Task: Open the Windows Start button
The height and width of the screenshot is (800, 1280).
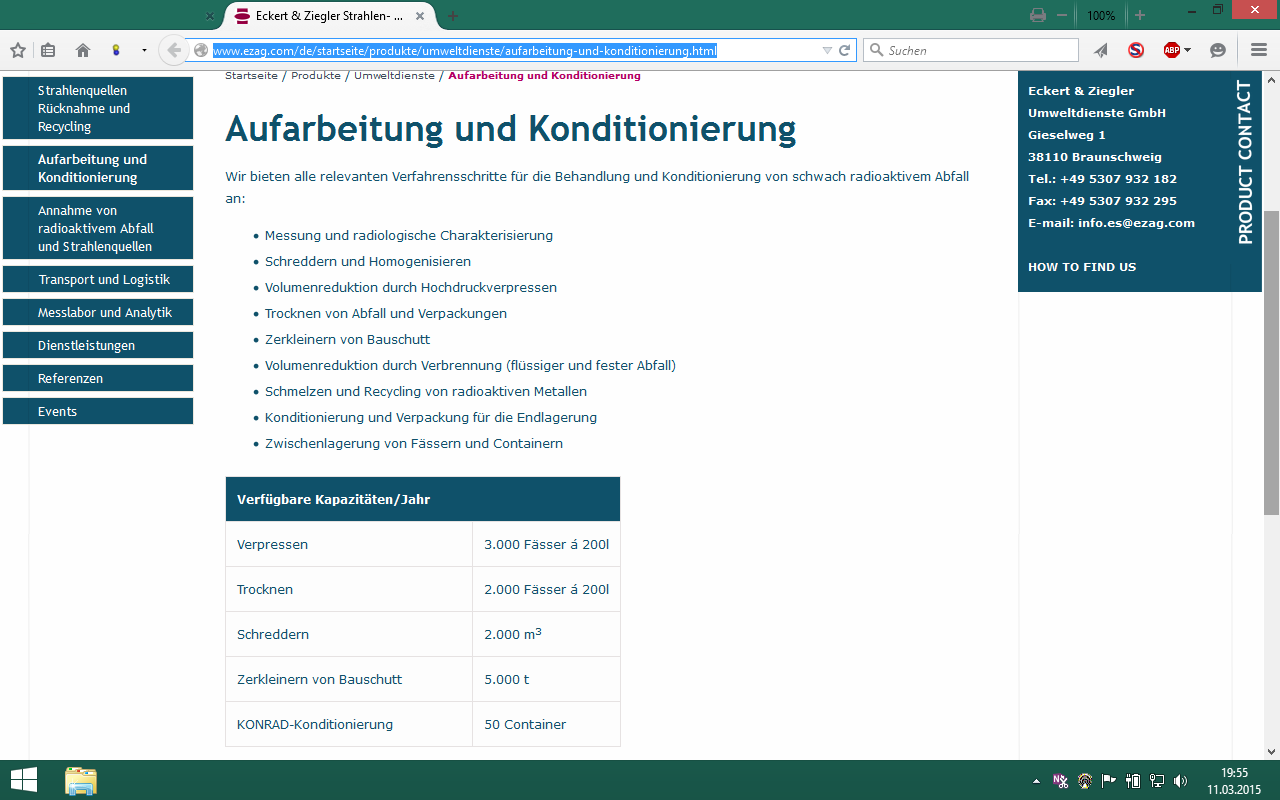Action: (x=23, y=780)
